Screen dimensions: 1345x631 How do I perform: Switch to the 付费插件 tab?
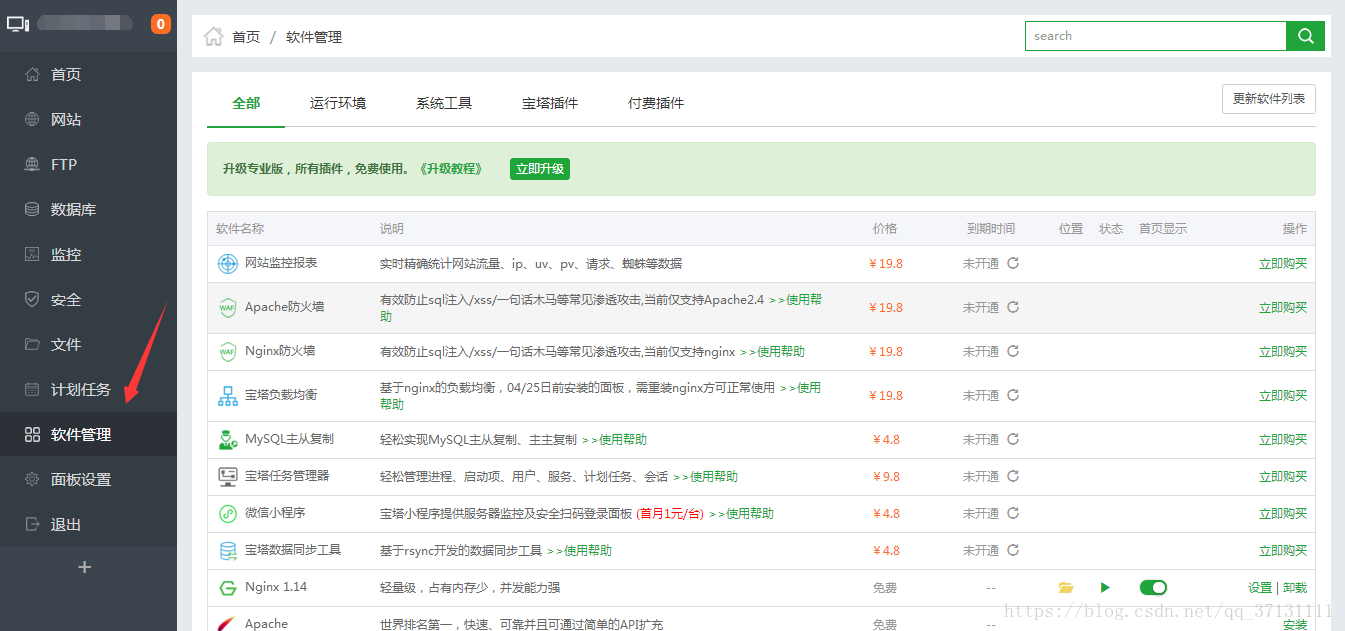[x=656, y=103]
